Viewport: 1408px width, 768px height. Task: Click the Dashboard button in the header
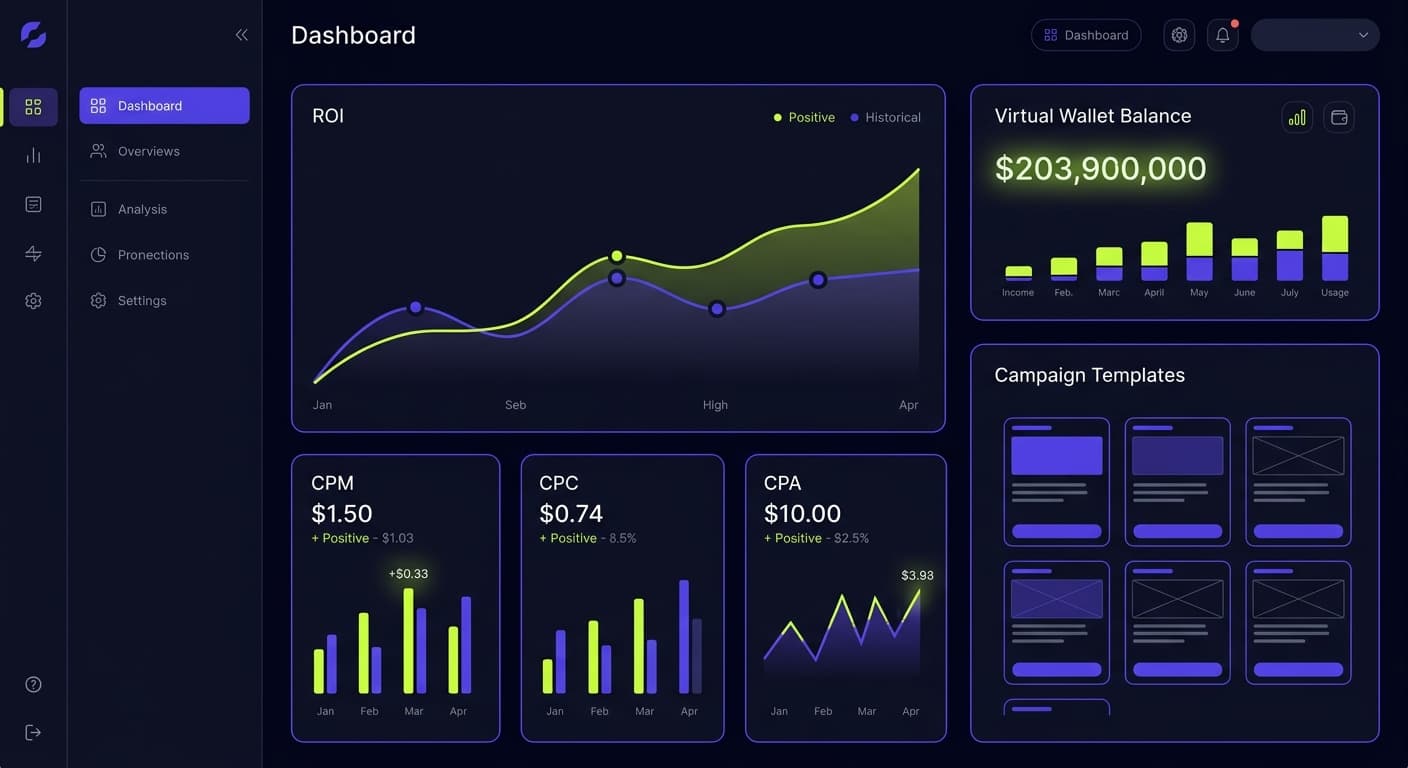pyautogui.click(x=1086, y=34)
